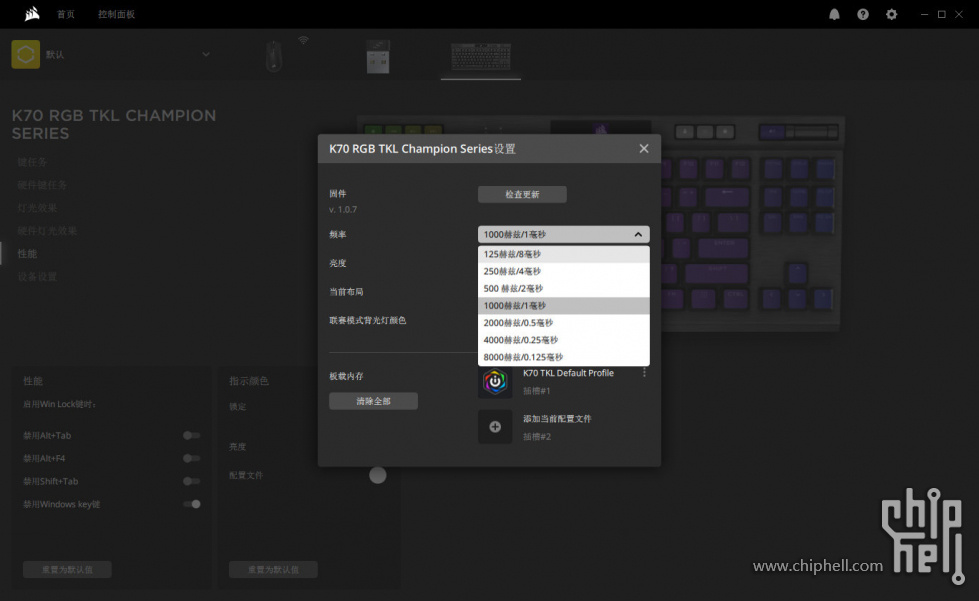Image resolution: width=979 pixels, height=601 pixels.
Task: Open the help question mark icon
Action: pyautogui.click(x=863, y=14)
